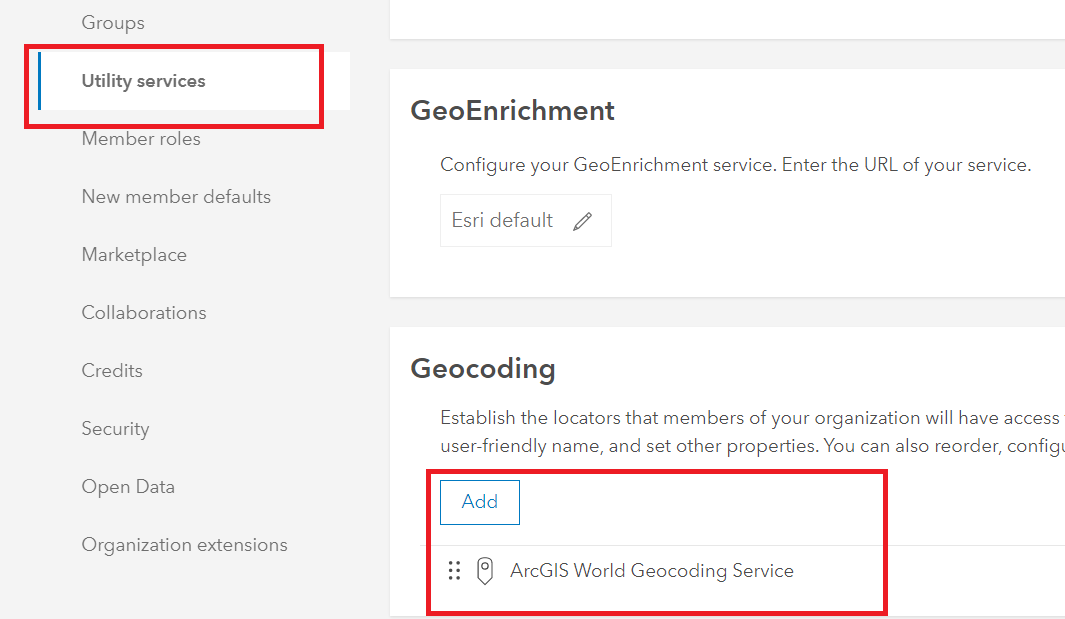Click the pencil edit icon beside Esri default
1065x619 pixels.
coord(582,221)
